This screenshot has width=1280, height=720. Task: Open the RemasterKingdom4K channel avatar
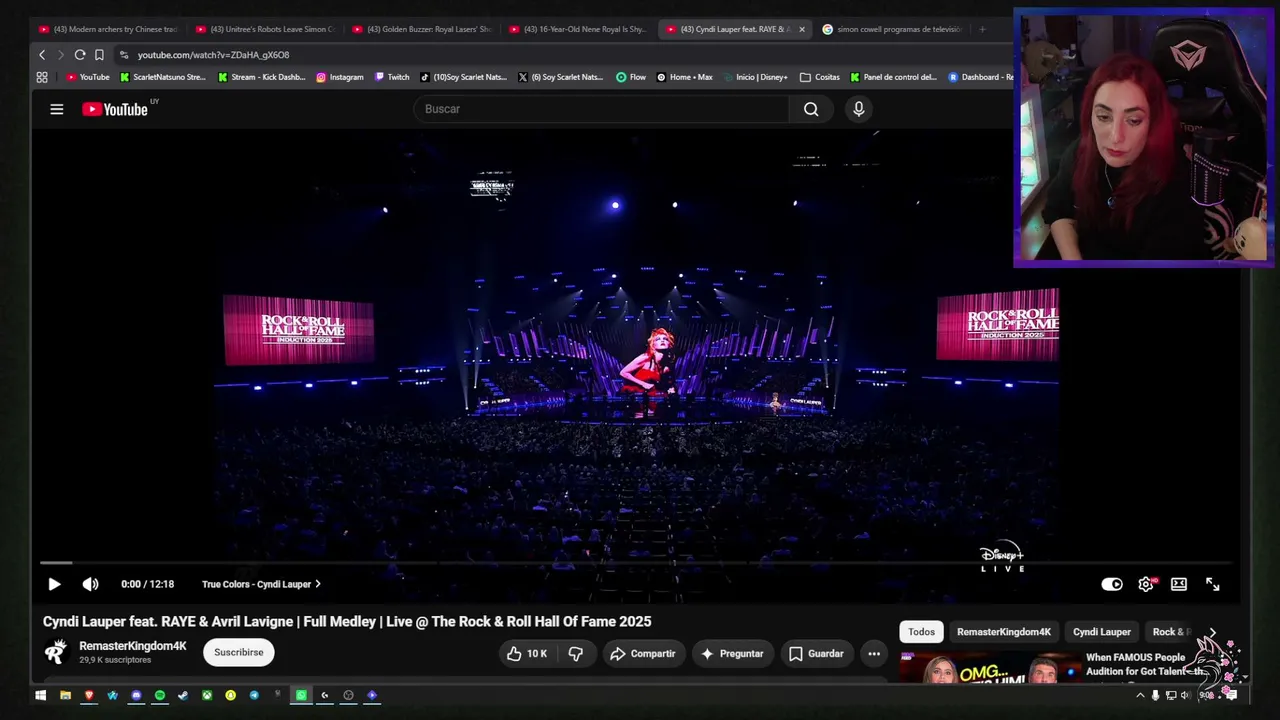click(56, 652)
